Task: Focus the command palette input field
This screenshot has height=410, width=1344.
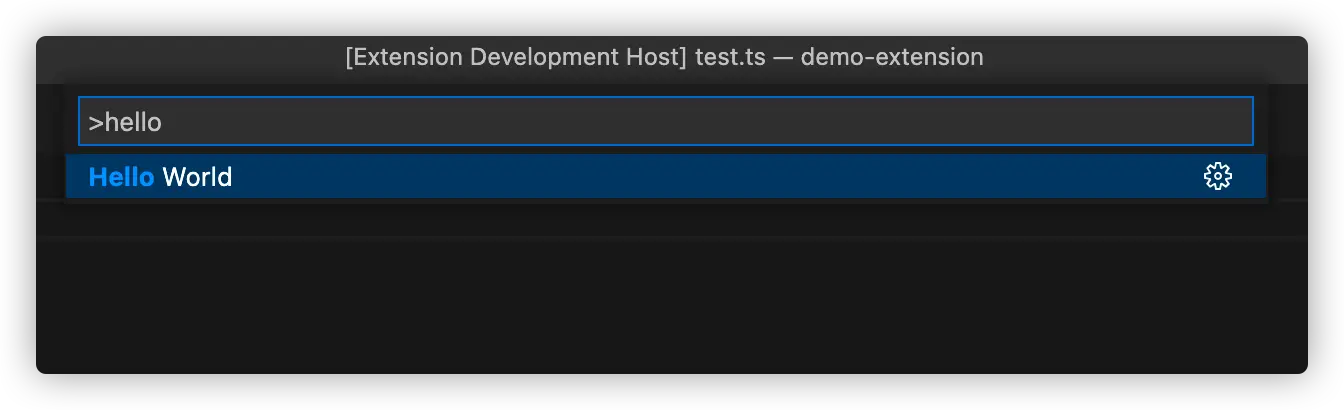Action: tap(665, 121)
